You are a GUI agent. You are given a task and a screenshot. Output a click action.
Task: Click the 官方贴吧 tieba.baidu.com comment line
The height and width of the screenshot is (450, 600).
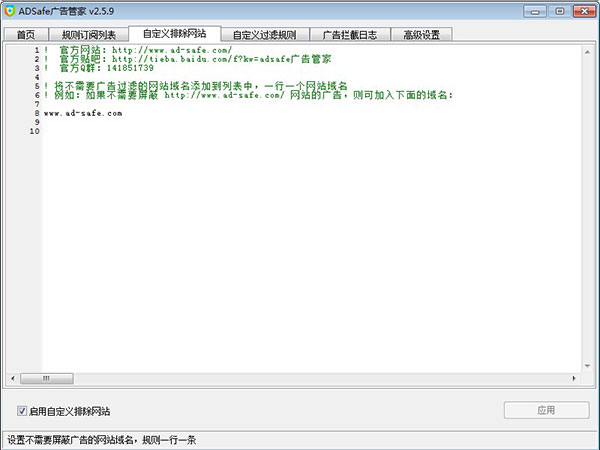pos(180,59)
